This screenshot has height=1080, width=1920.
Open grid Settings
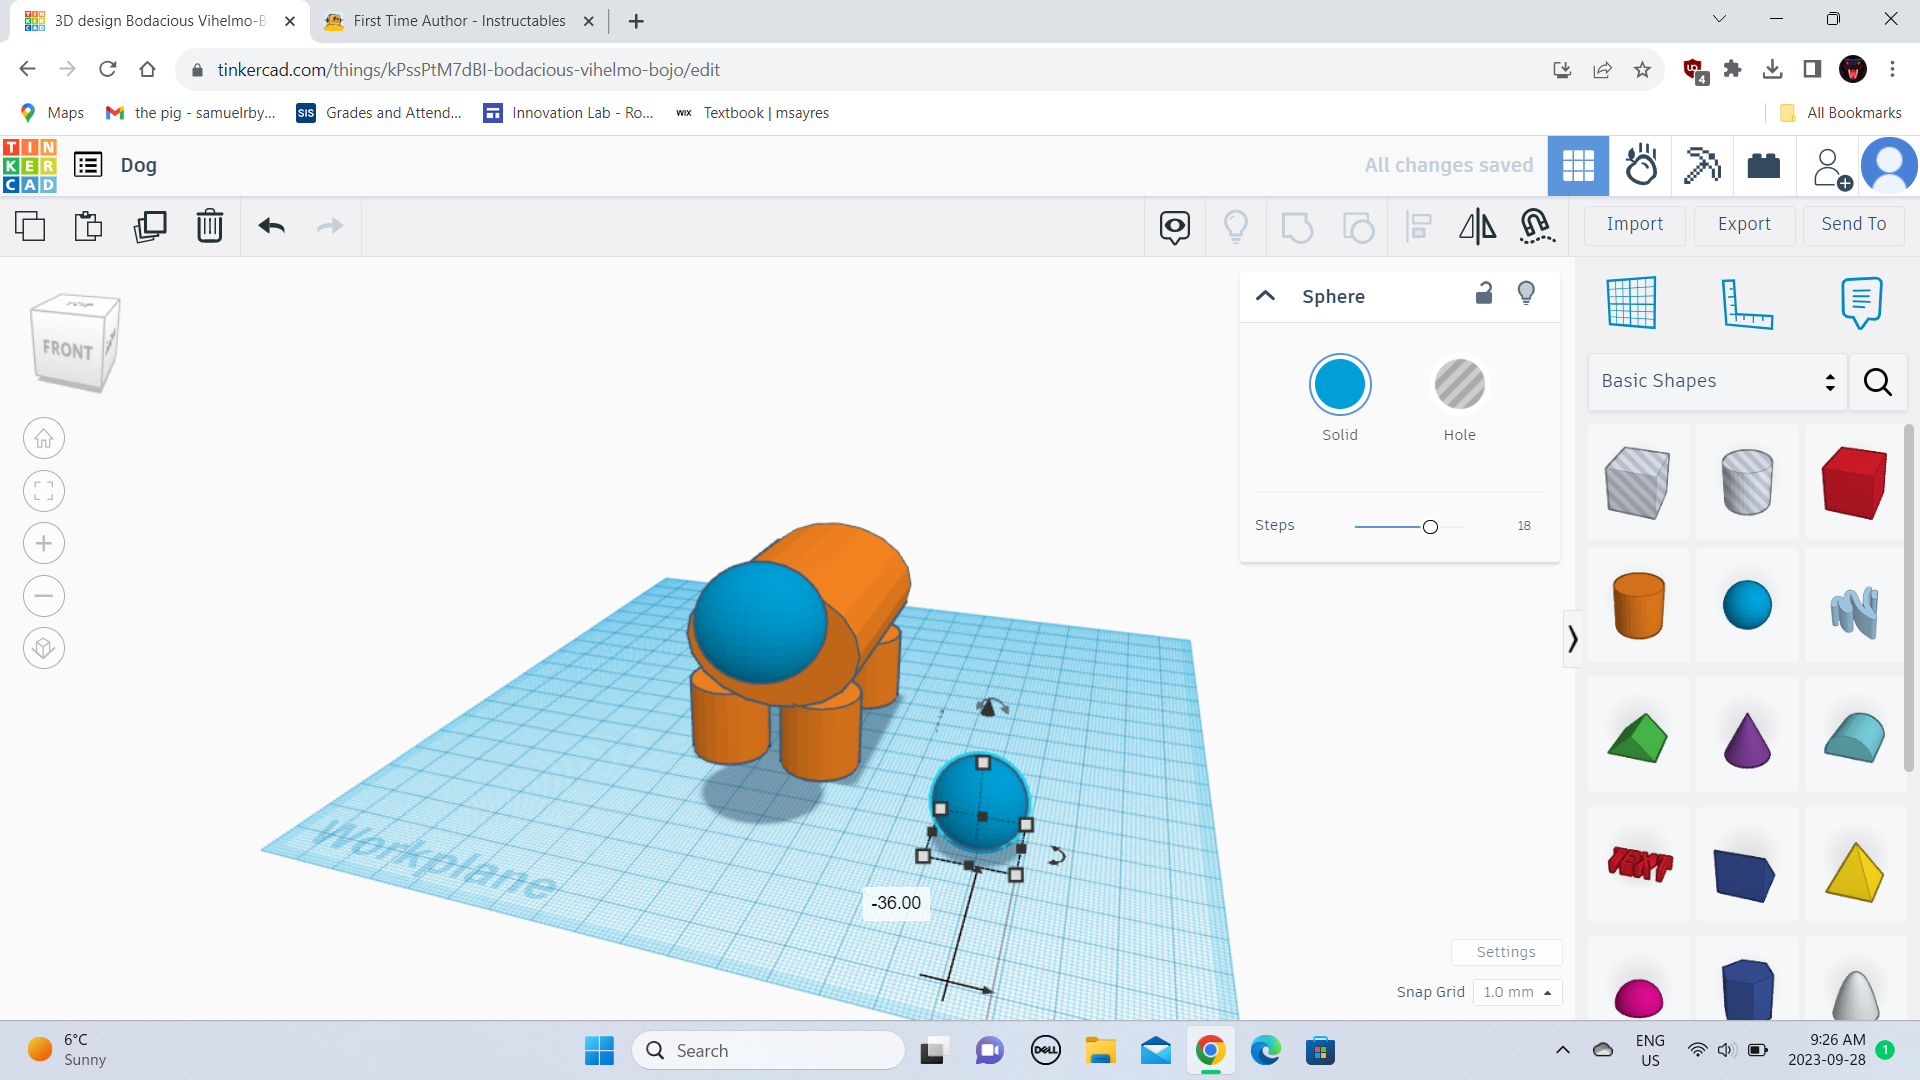[1506, 951]
